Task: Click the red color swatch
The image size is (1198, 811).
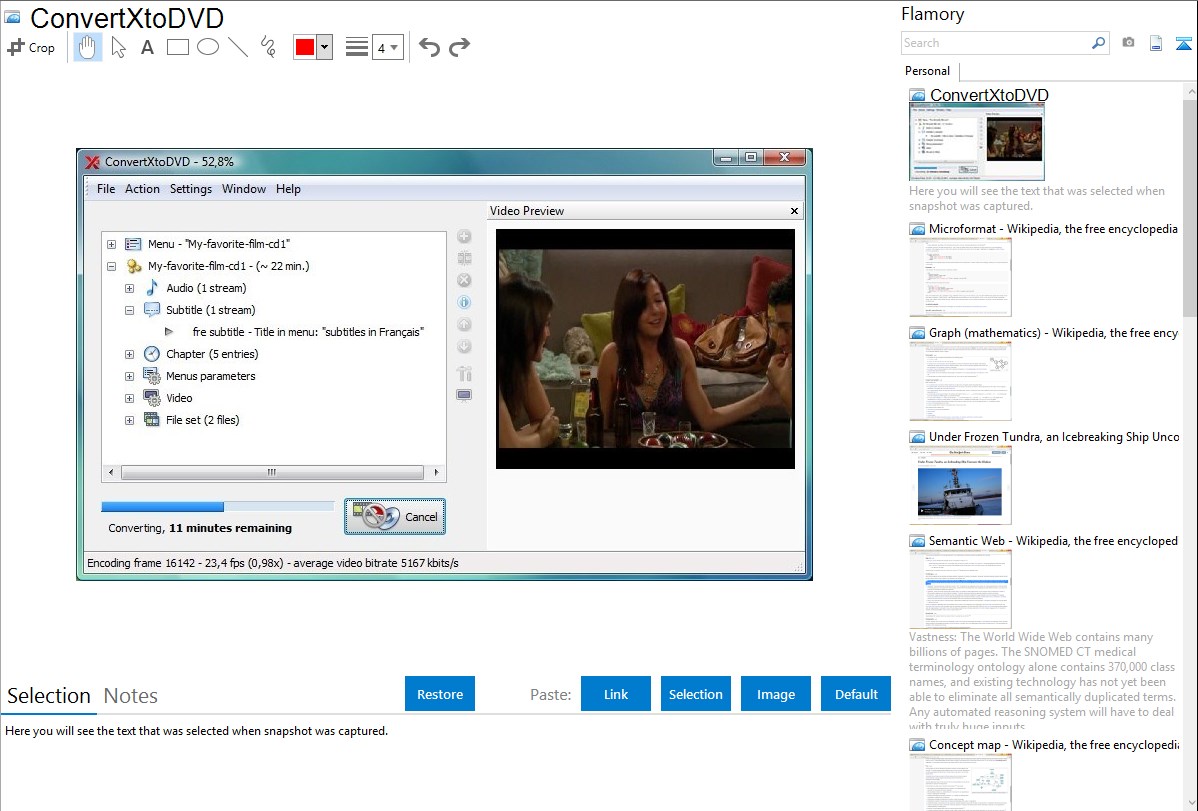Action: click(304, 47)
